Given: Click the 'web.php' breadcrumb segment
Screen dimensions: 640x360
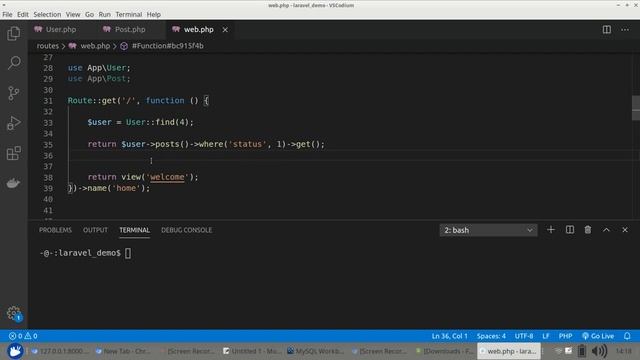Looking at the screenshot, I should pos(95,46).
